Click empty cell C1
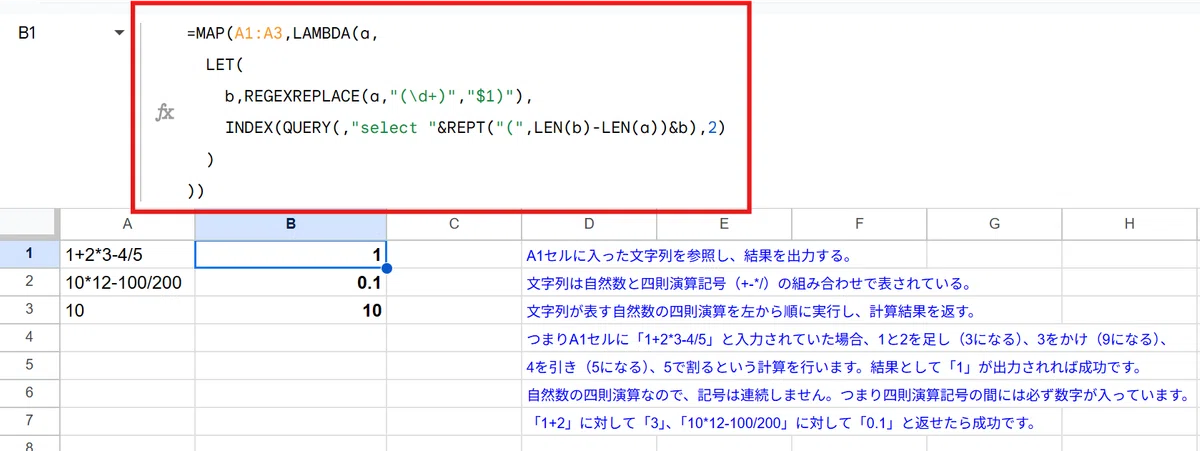 click(453, 255)
